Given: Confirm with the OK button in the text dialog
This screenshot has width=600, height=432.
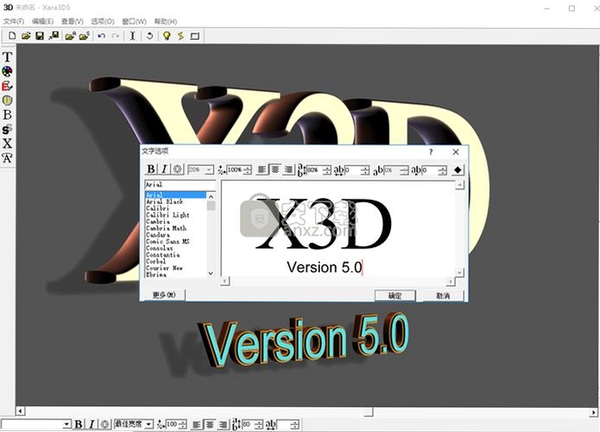Looking at the screenshot, I should point(395,295).
